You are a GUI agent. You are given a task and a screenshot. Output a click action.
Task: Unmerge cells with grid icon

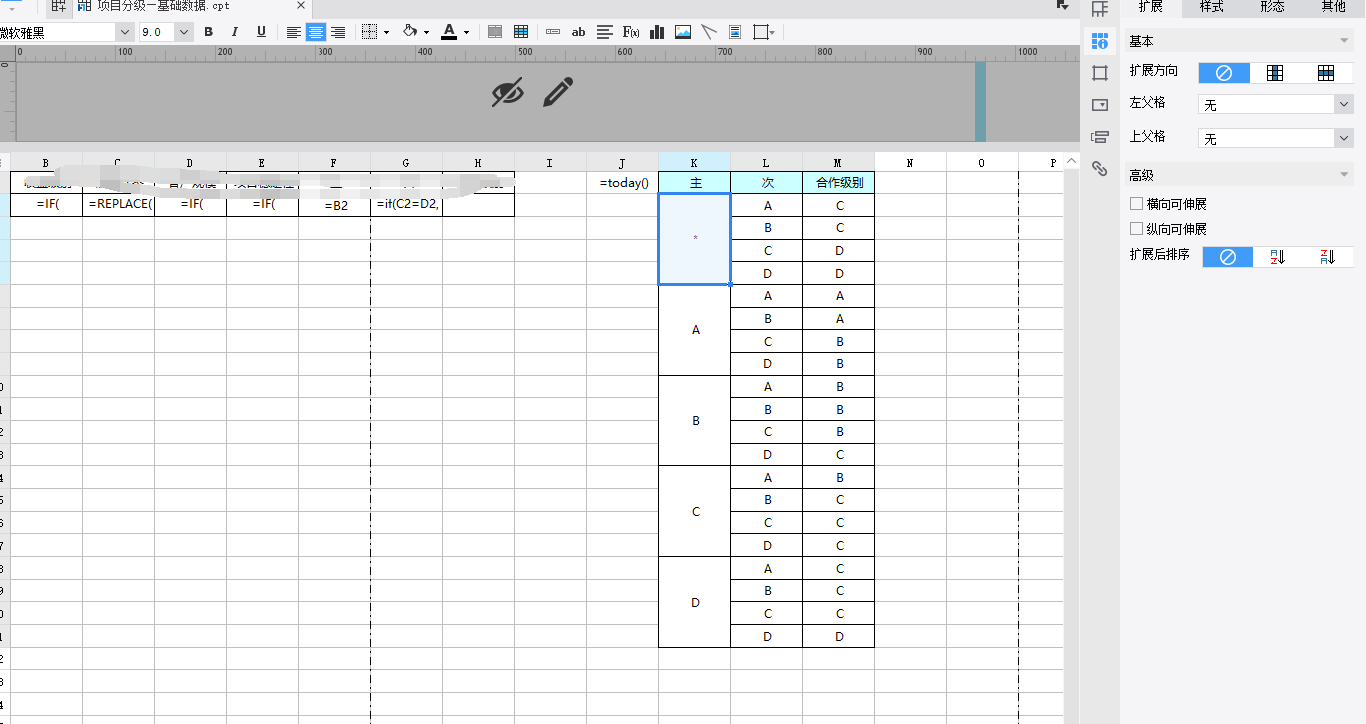(x=521, y=32)
